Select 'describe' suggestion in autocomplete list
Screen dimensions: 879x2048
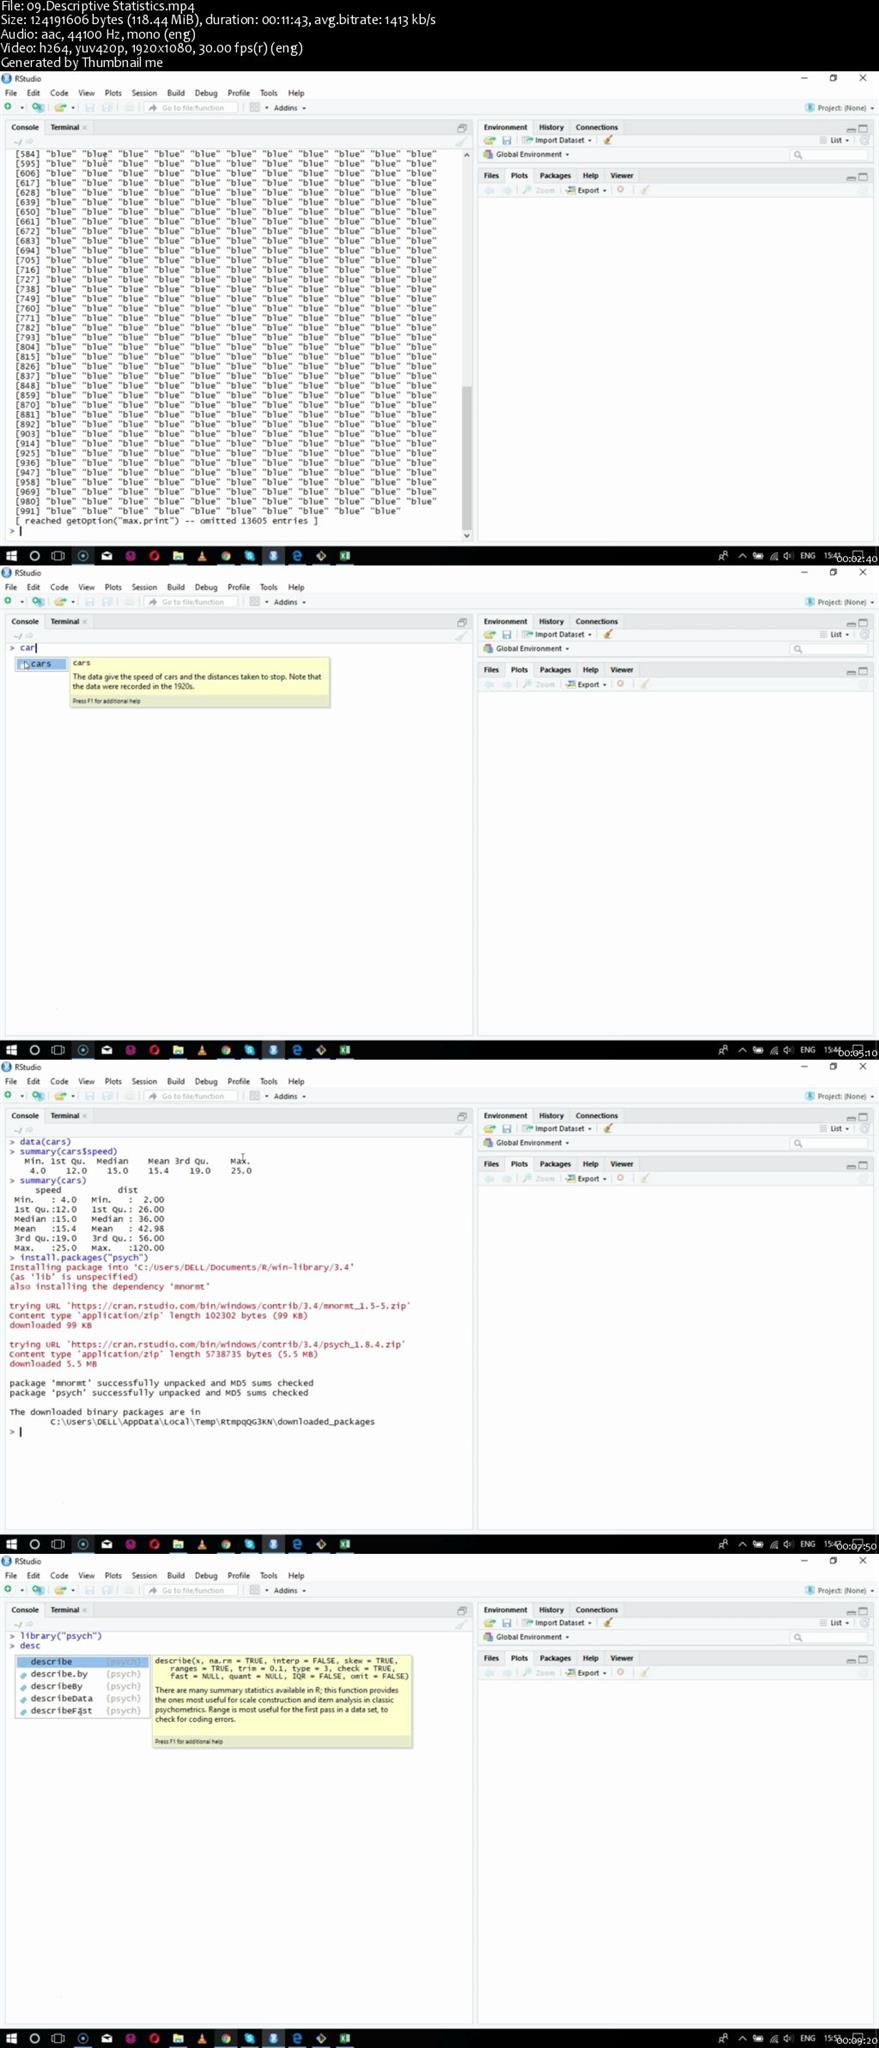82,1661
